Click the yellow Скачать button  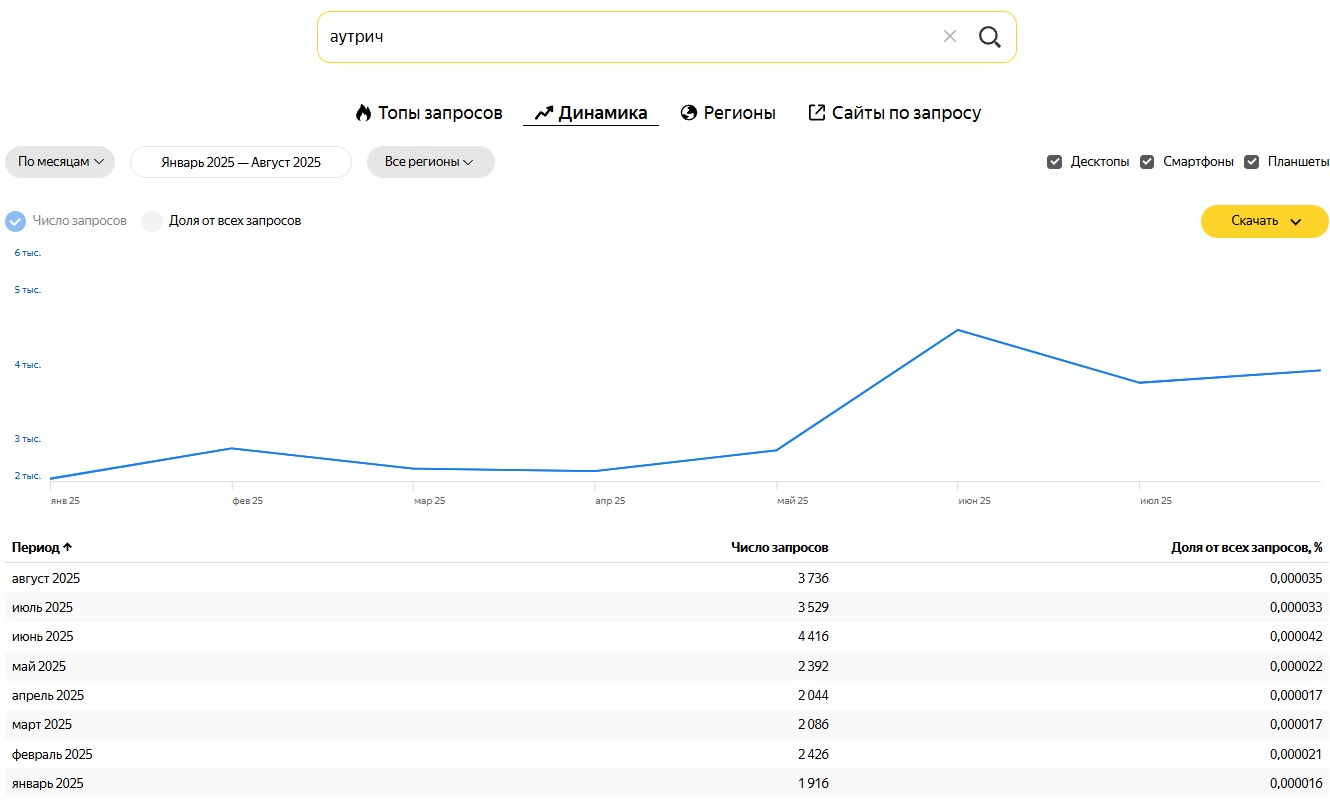click(1254, 222)
